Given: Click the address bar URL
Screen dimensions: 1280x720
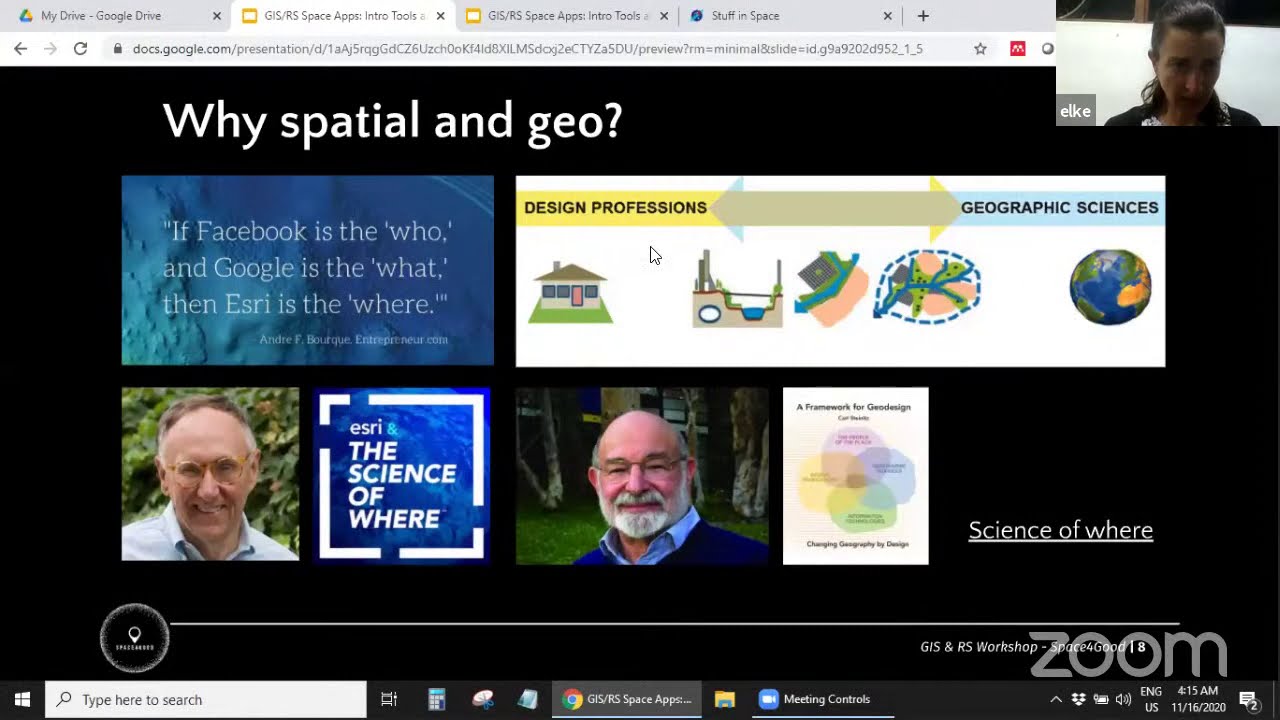Looking at the screenshot, I should [x=527, y=48].
